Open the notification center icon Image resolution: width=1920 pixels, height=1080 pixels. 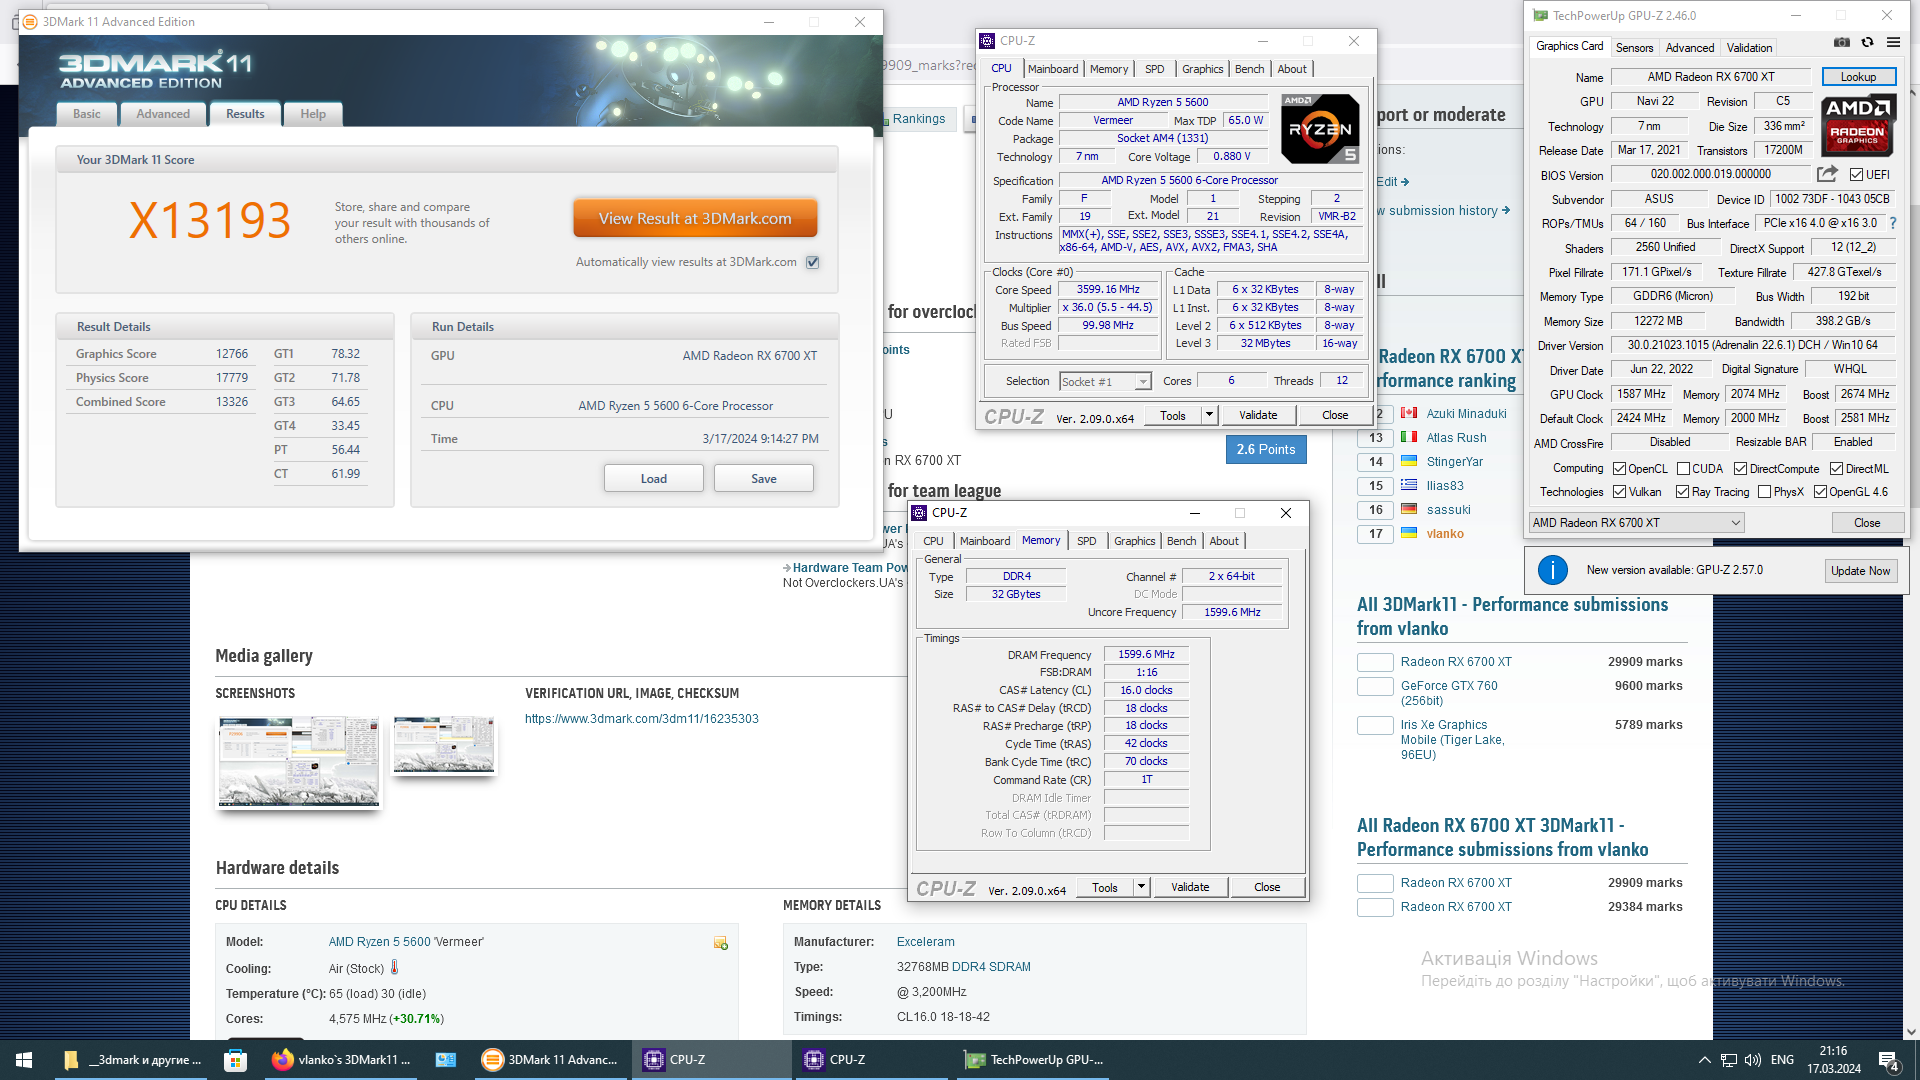1888,1060
